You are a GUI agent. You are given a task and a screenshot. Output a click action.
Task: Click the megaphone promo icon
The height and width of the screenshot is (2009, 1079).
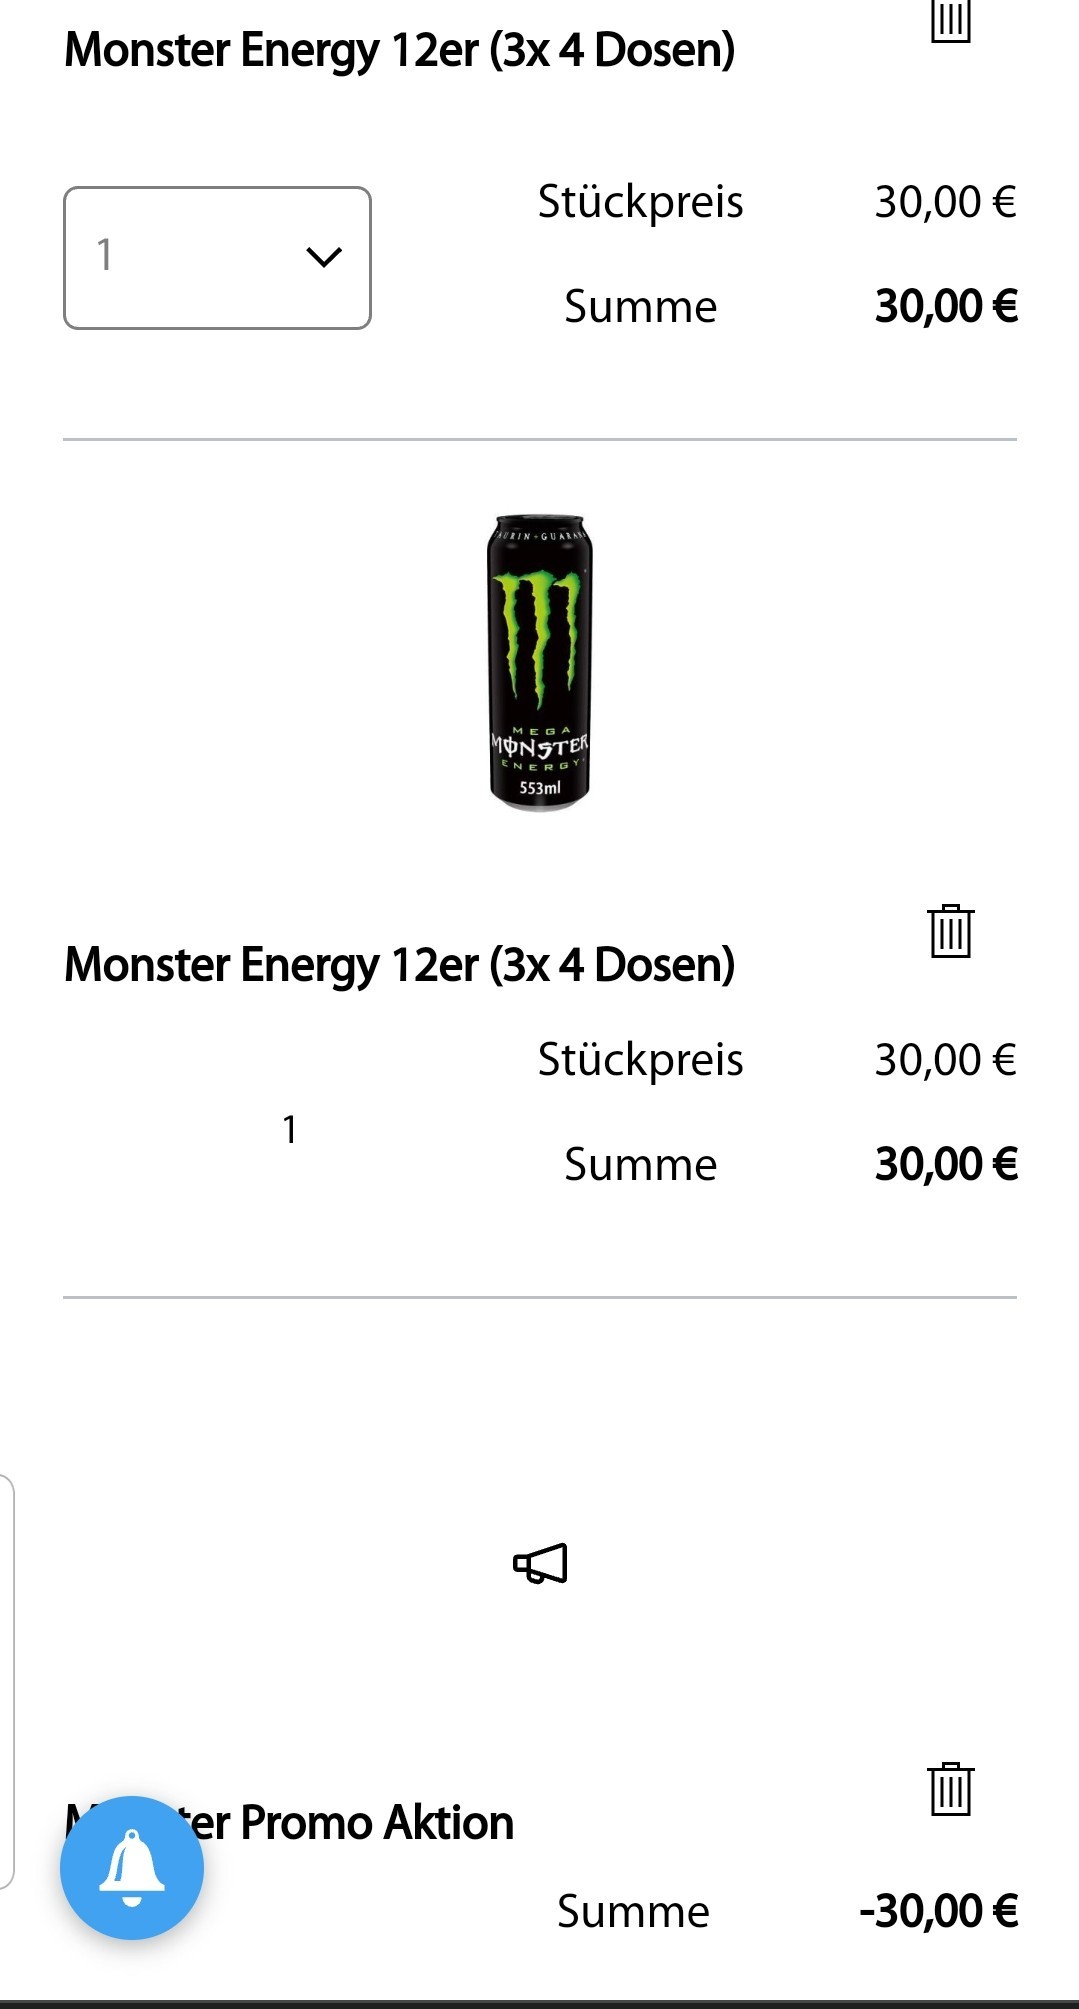[x=540, y=1563]
